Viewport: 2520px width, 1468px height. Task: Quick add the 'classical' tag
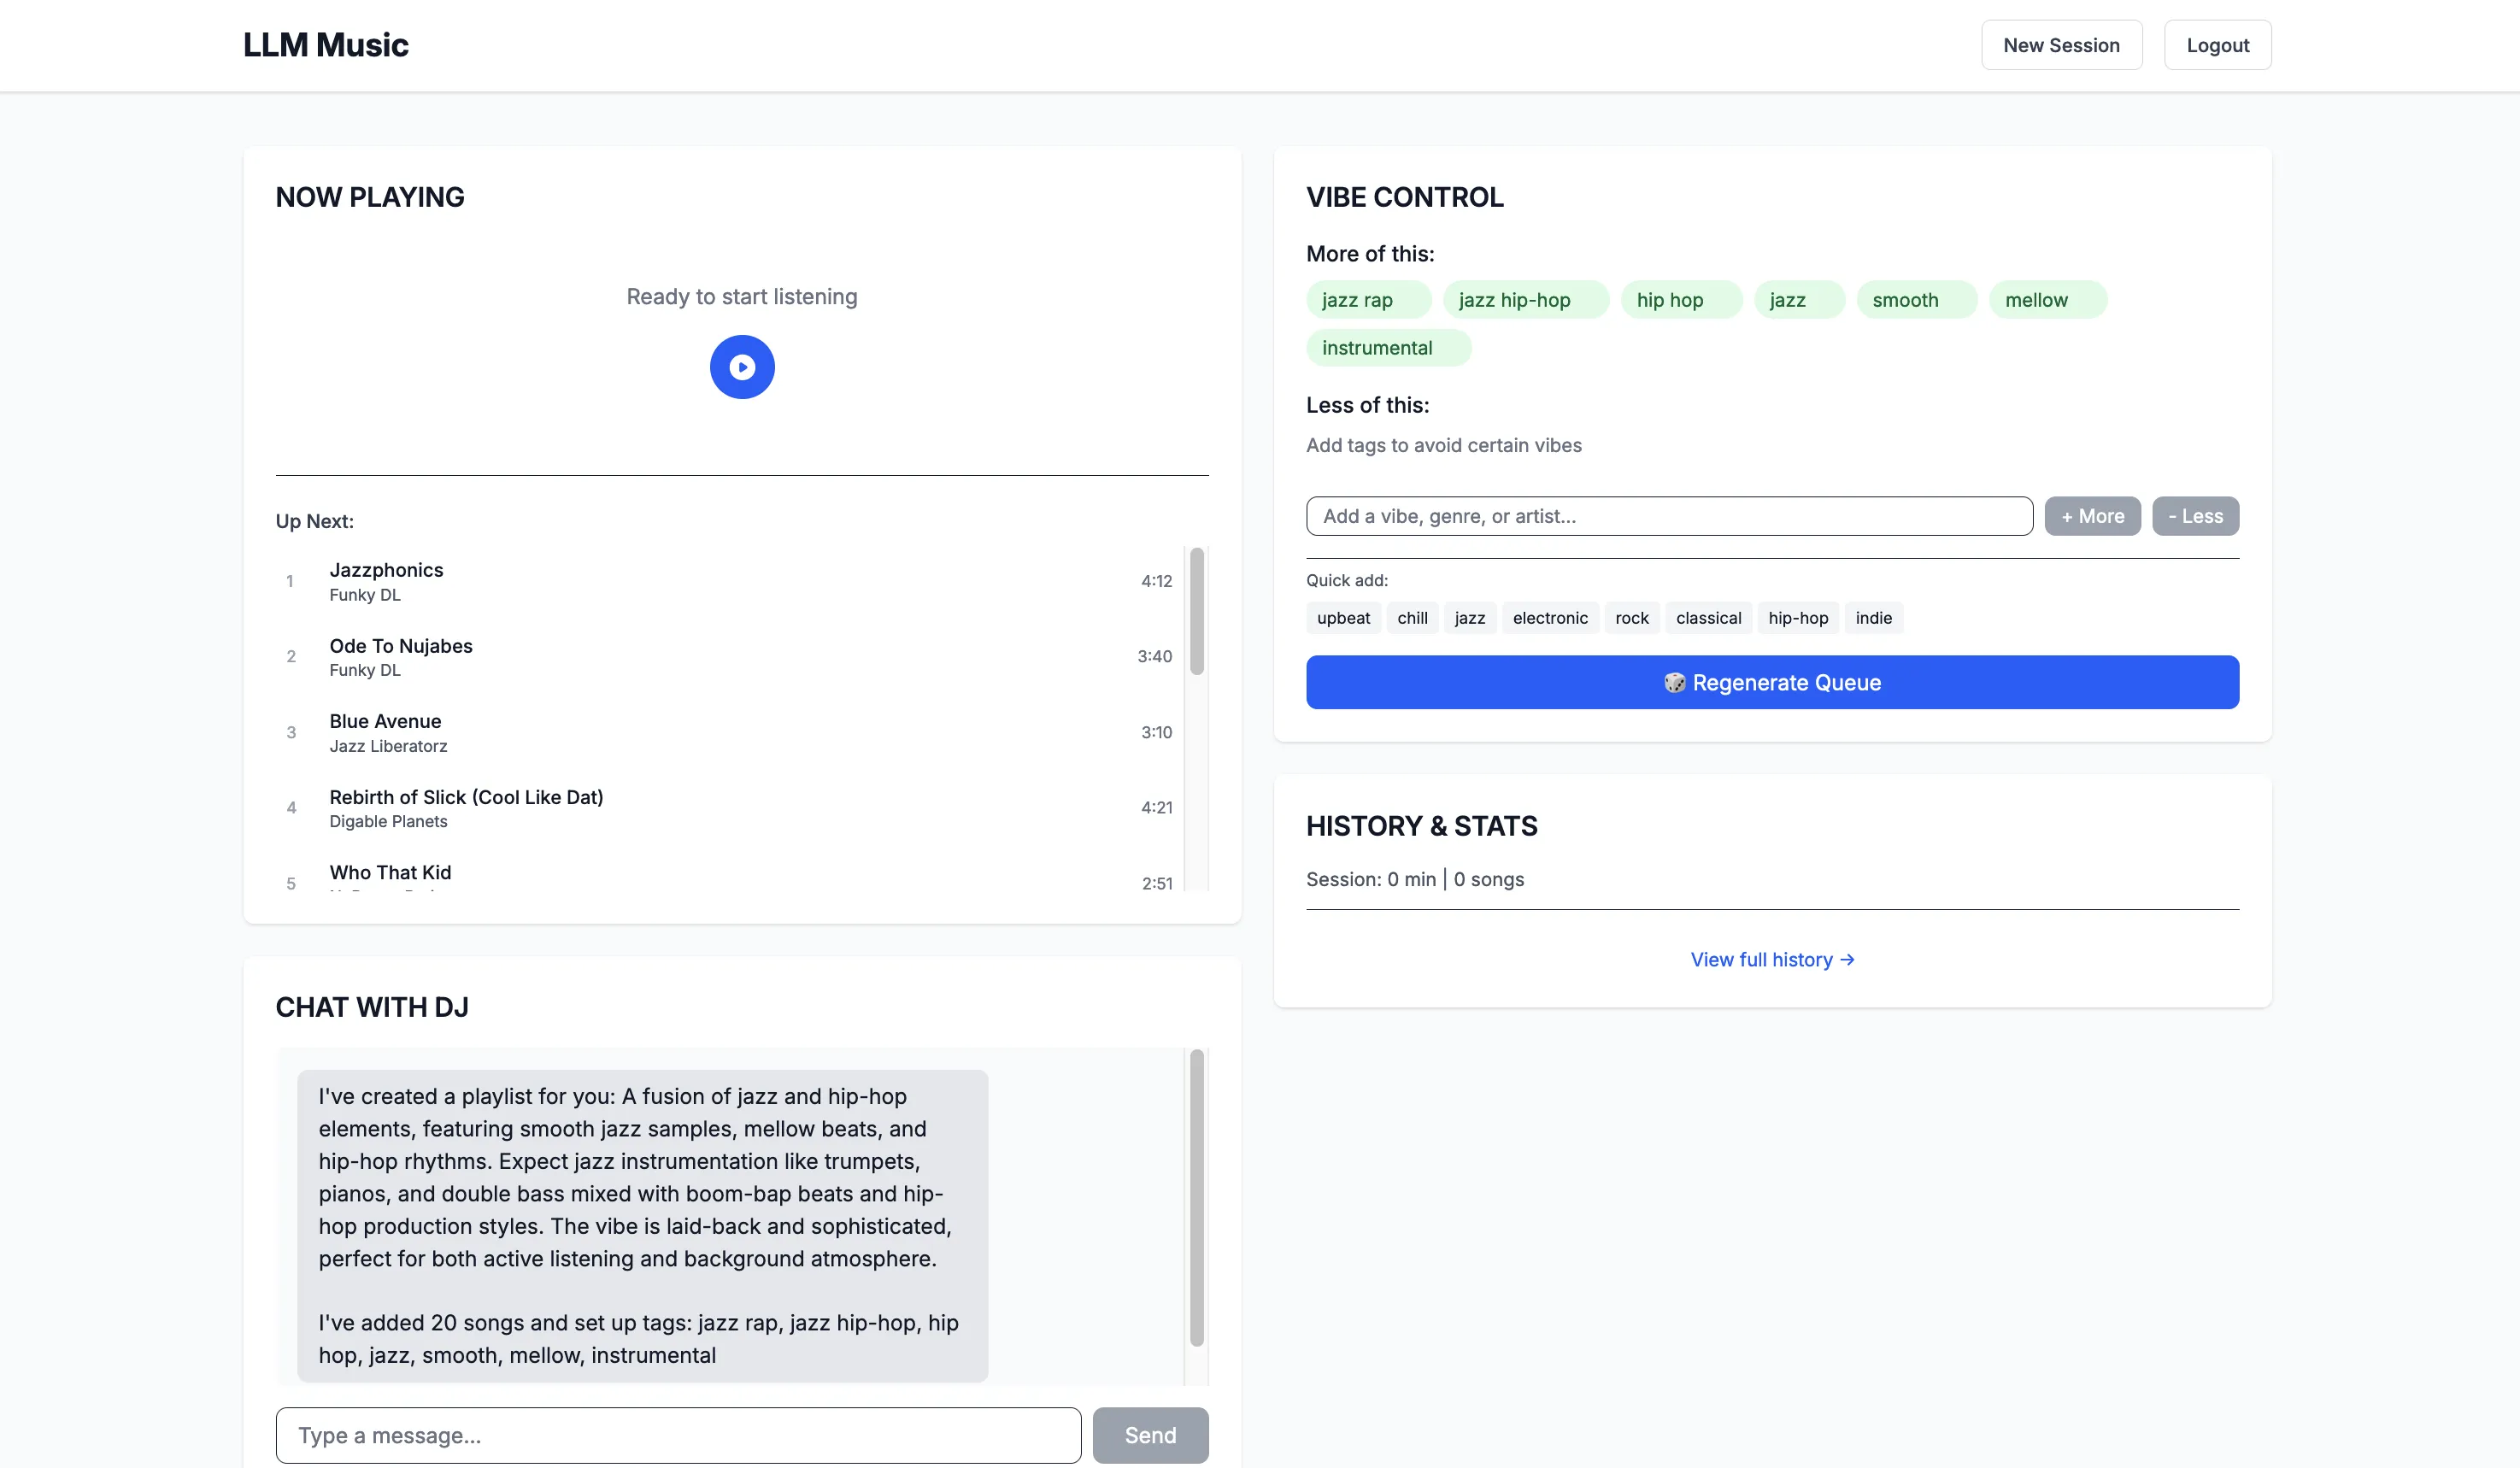[1707, 618]
